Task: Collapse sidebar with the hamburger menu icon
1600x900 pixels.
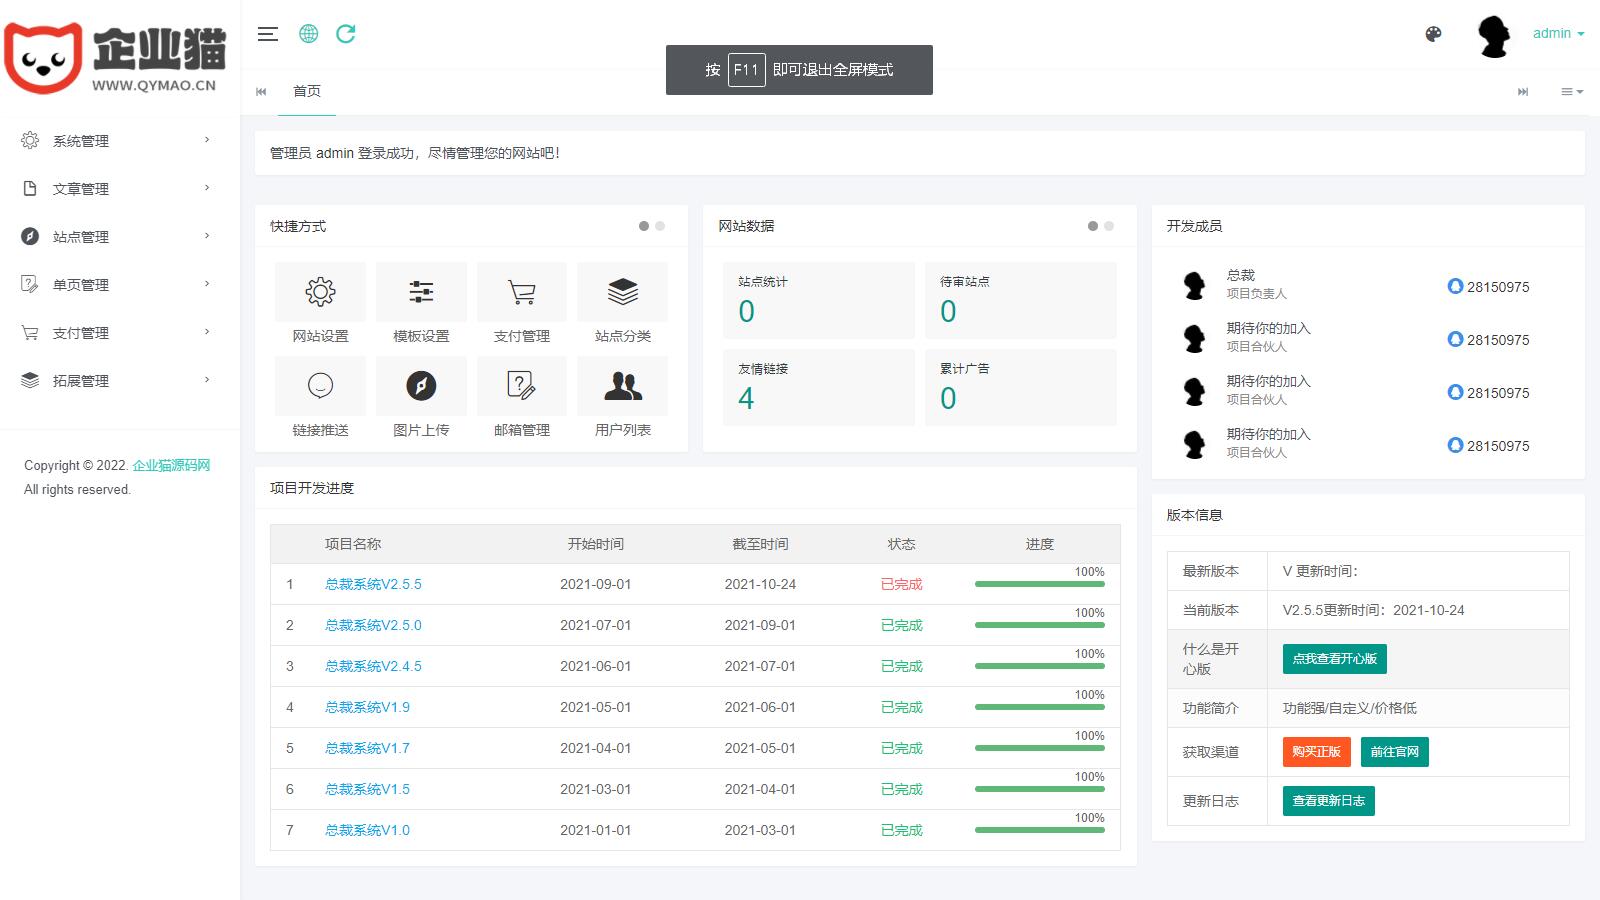Action: coord(267,34)
